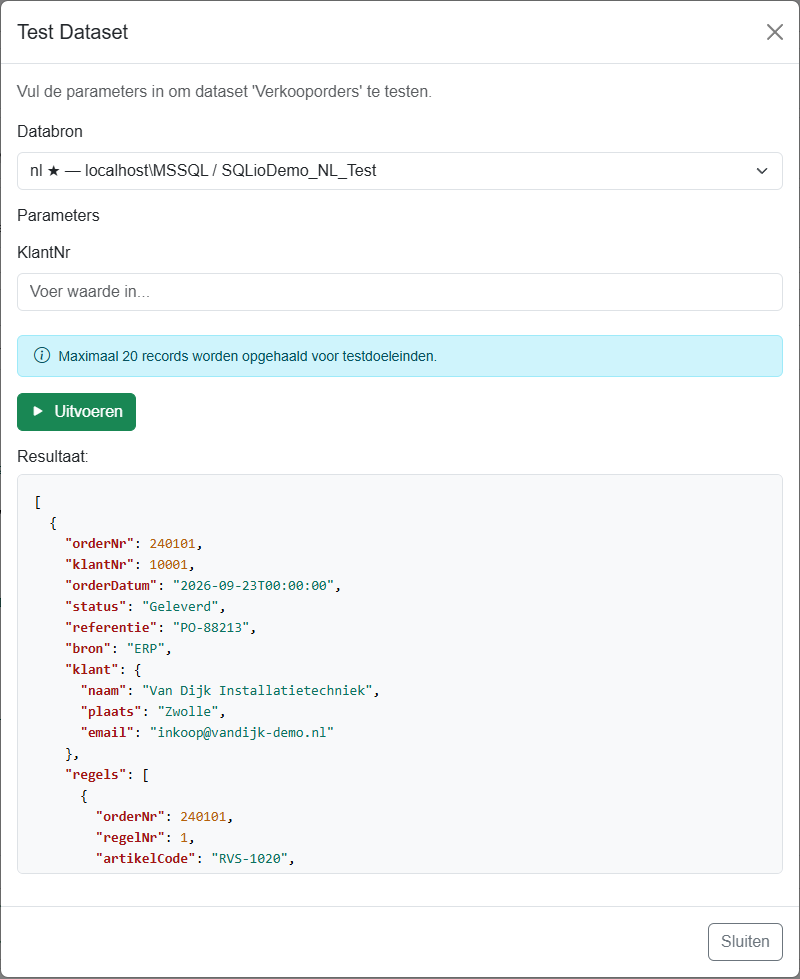Close the Test Dataset dialog with X
This screenshot has height=979, width=800.
click(x=774, y=32)
